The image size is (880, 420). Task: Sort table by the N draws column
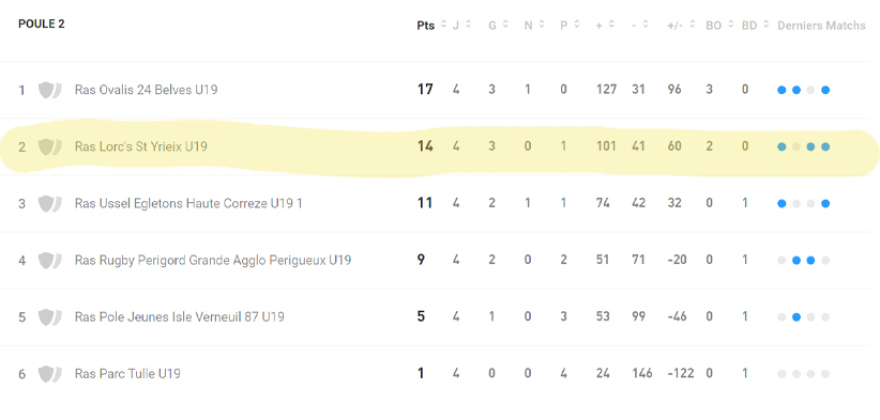tap(540, 25)
